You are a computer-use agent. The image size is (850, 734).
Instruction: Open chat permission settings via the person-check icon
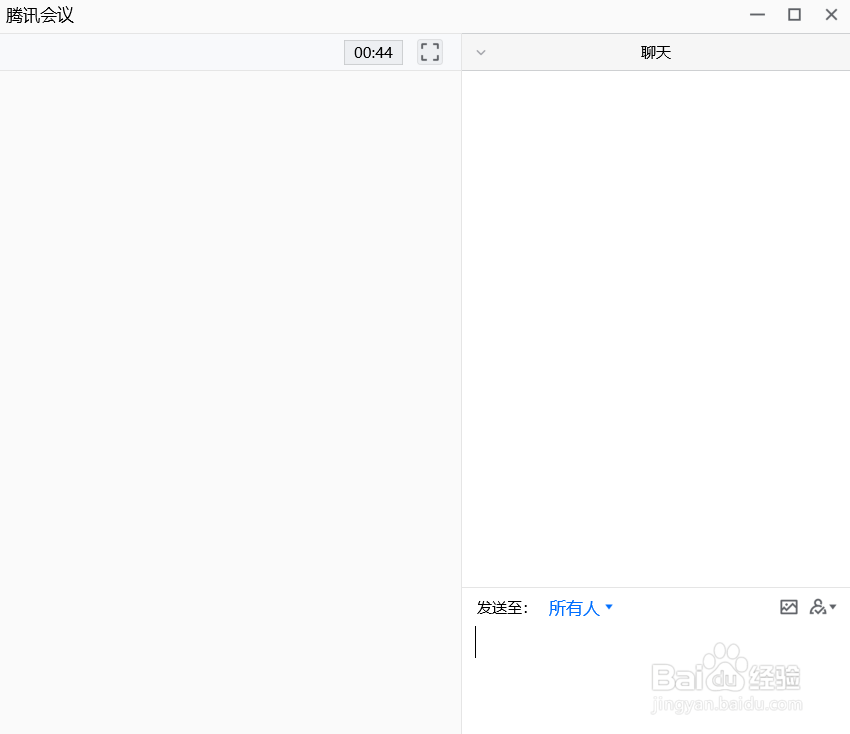(818, 607)
